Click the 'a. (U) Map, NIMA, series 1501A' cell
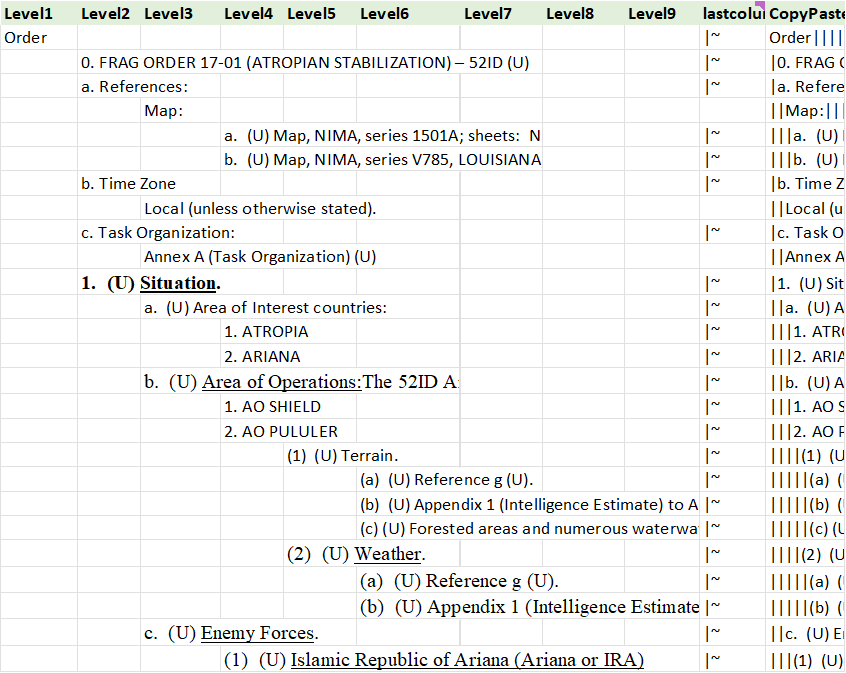Screen dimensions: 846x673 pyautogui.click(x=382, y=135)
